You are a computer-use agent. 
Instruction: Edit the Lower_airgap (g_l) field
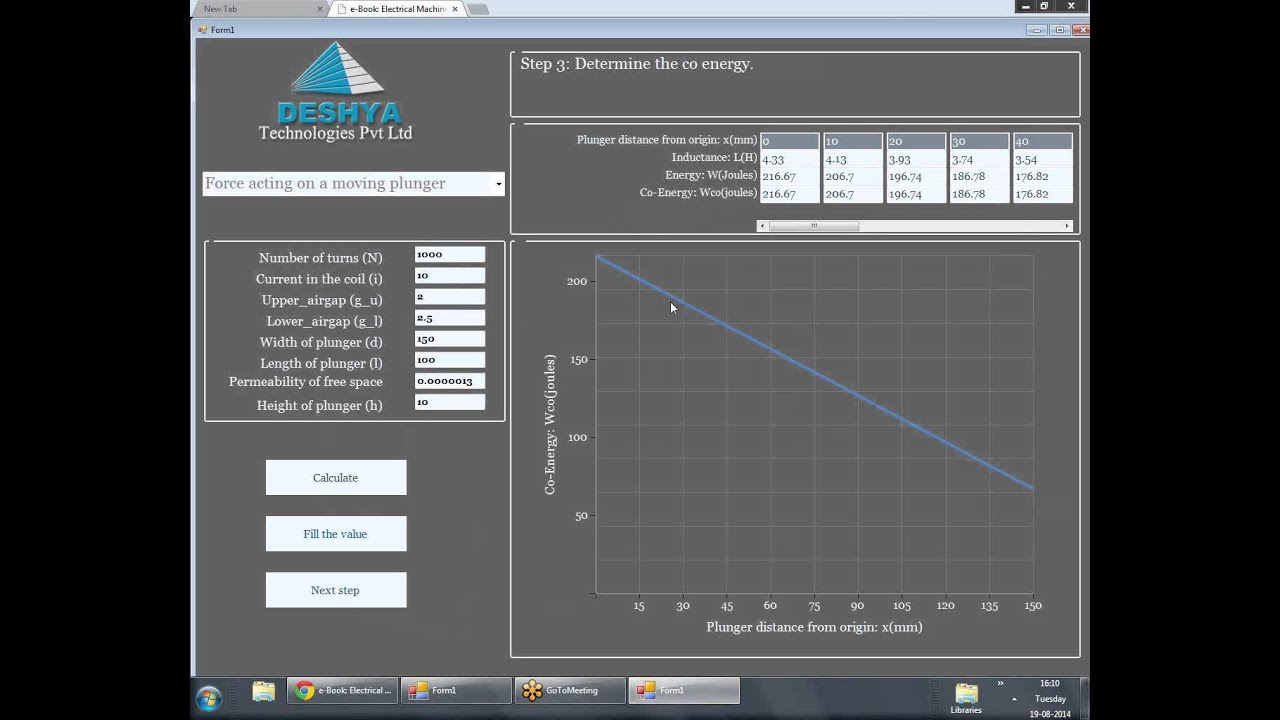coord(450,318)
